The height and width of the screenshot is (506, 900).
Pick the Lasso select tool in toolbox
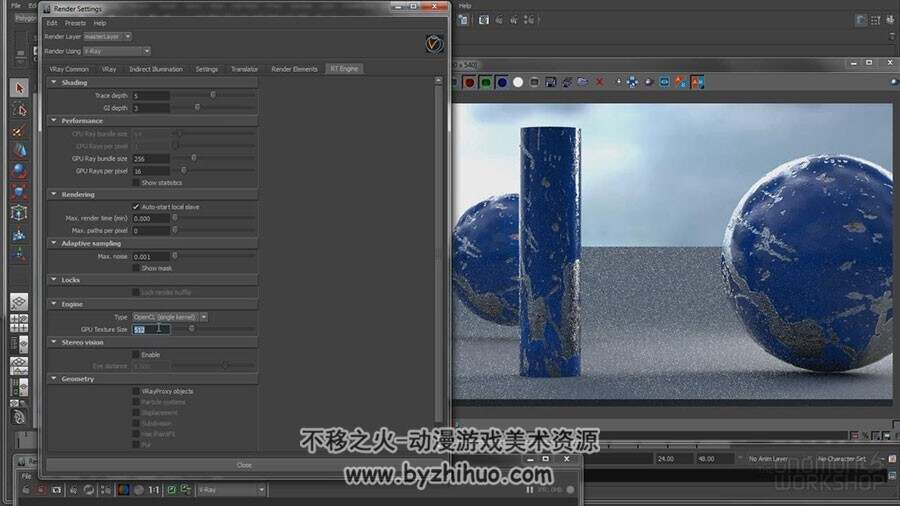pyautogui.click(x=19, y=110)
